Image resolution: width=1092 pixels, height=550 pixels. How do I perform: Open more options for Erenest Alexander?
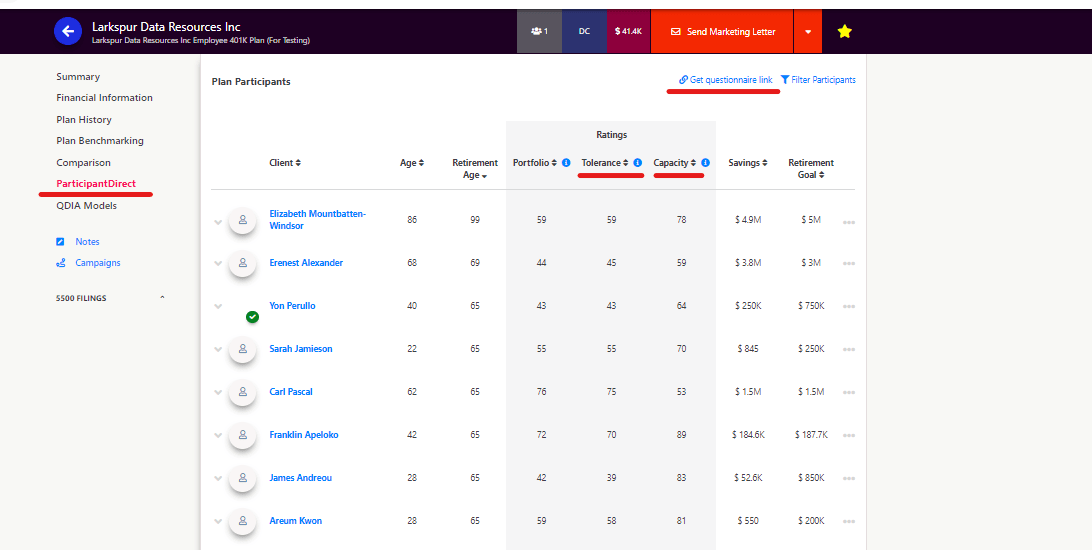pos(848,263)
